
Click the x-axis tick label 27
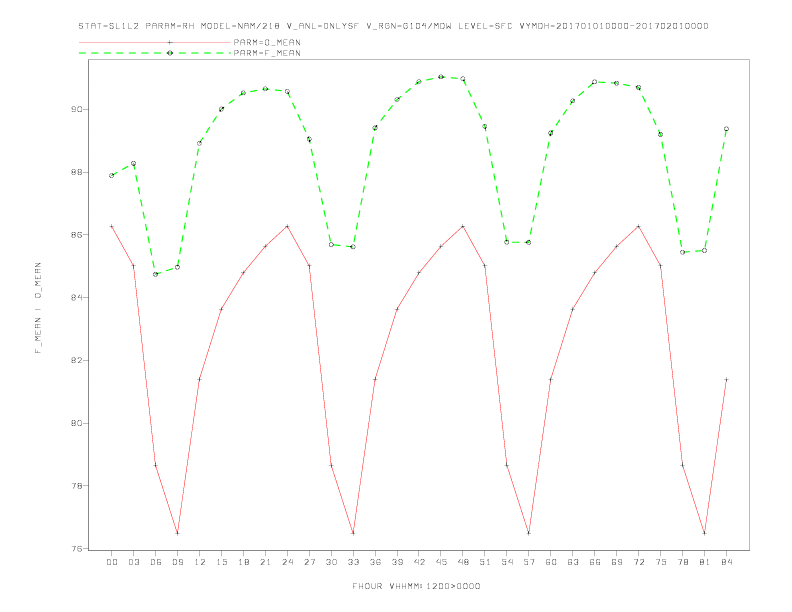pos(309,562)
